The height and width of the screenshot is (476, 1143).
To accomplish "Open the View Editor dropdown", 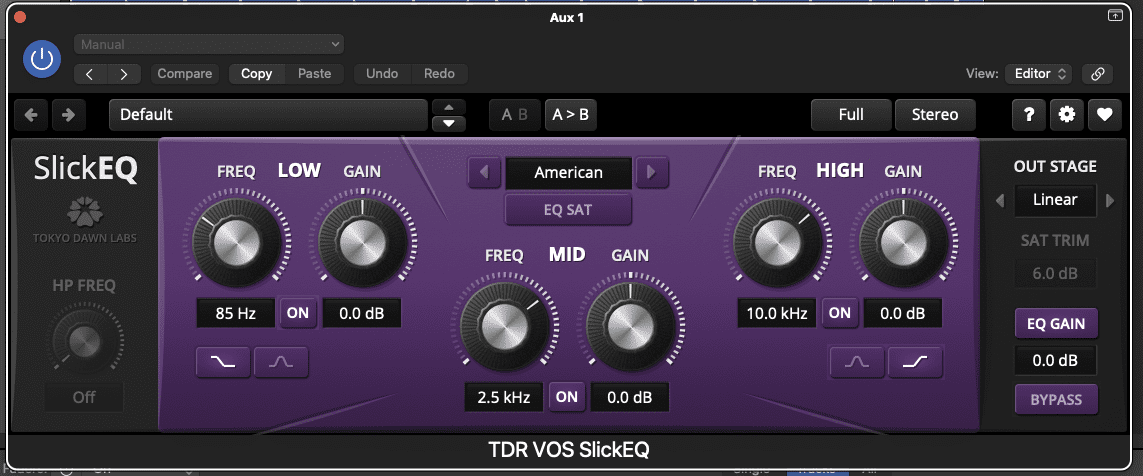I will pos(1038,74).
